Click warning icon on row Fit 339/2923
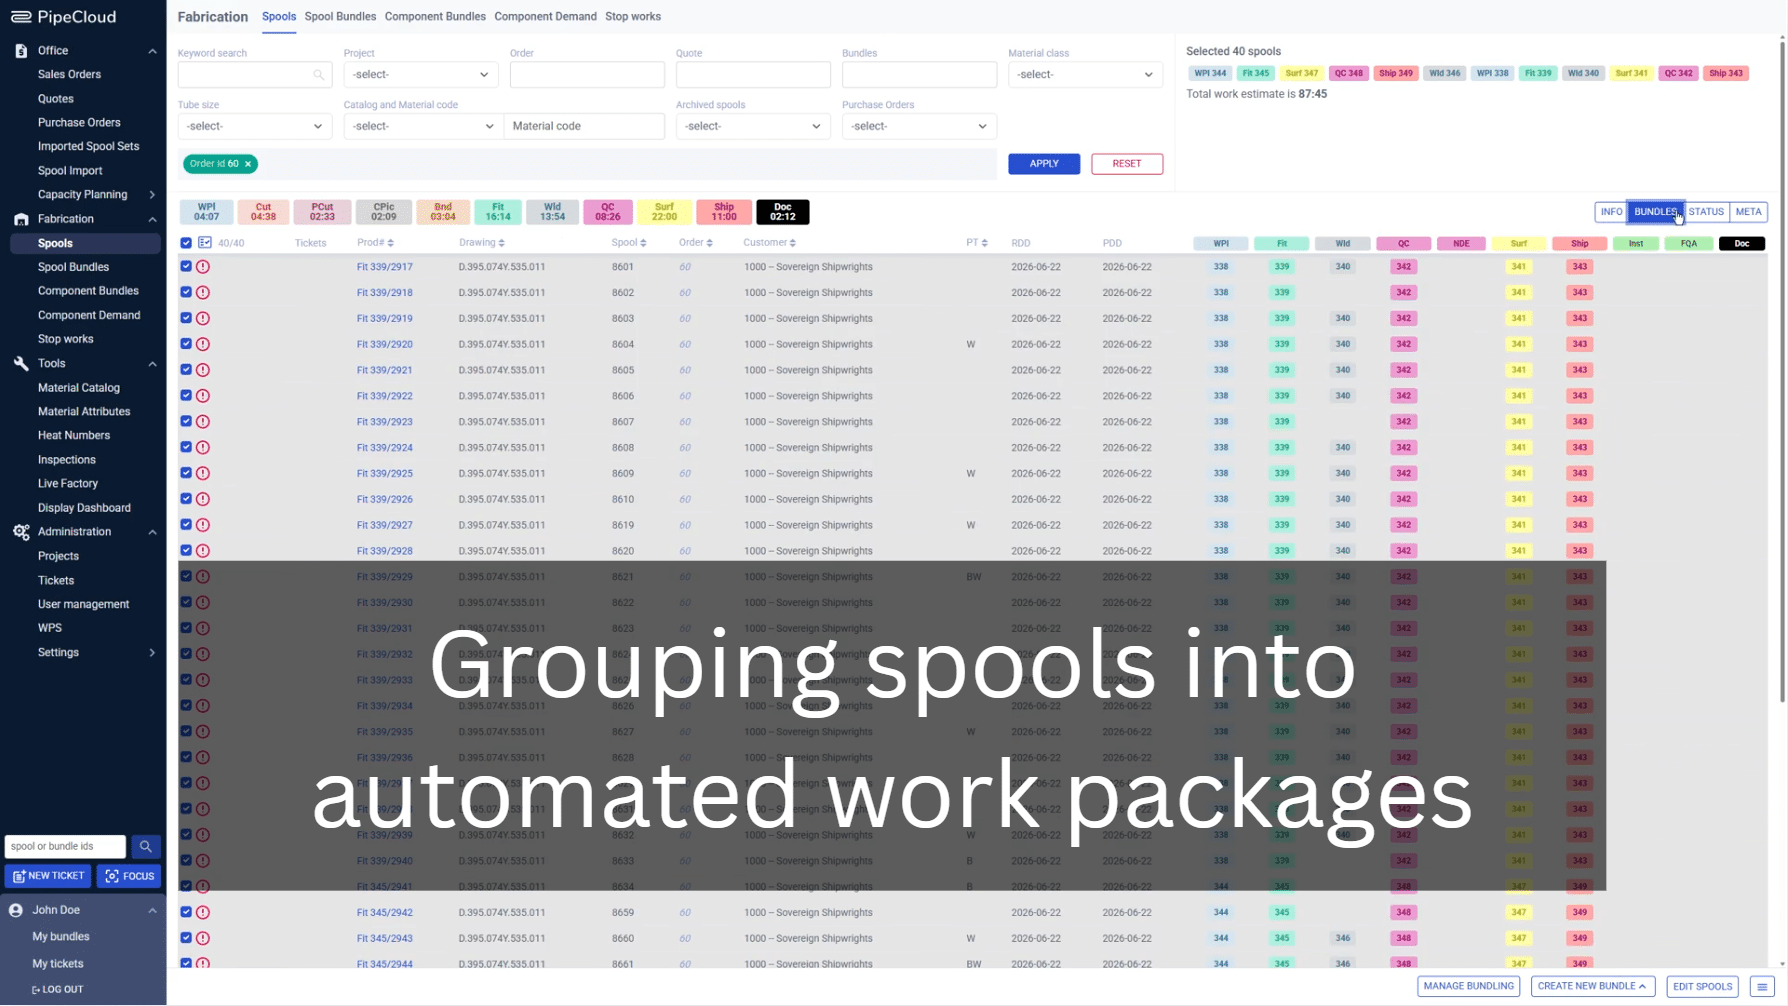Viewport: 1788px width, 1006px height. 203,422
